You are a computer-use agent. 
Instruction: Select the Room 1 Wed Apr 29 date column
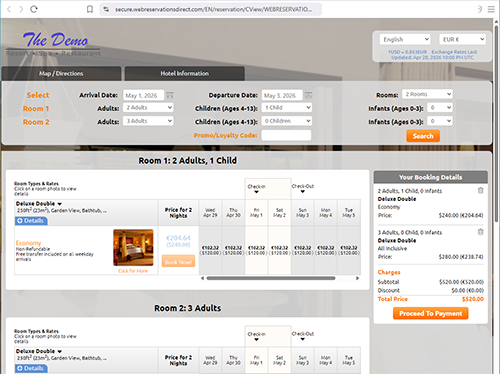click(210, 213)
